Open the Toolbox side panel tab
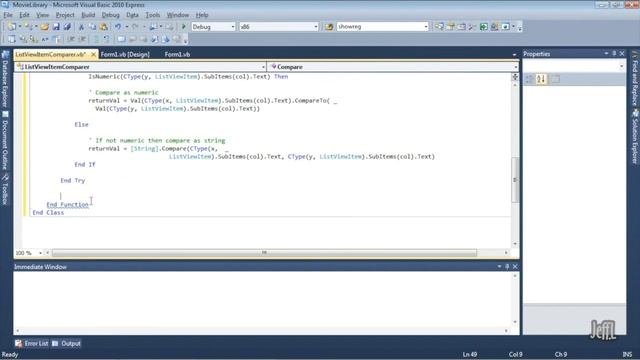Screen dimensions: 640x360 coord(5,189)
